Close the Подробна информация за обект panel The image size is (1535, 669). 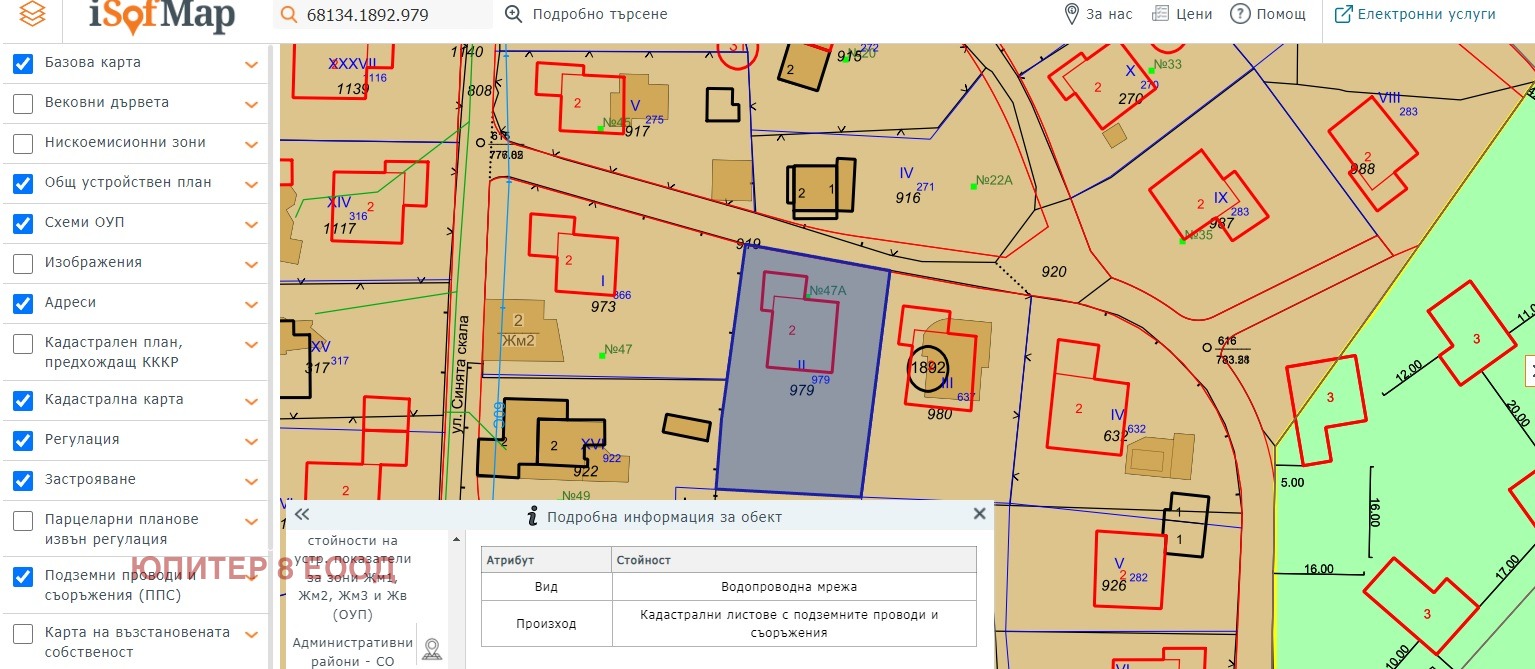979,514
